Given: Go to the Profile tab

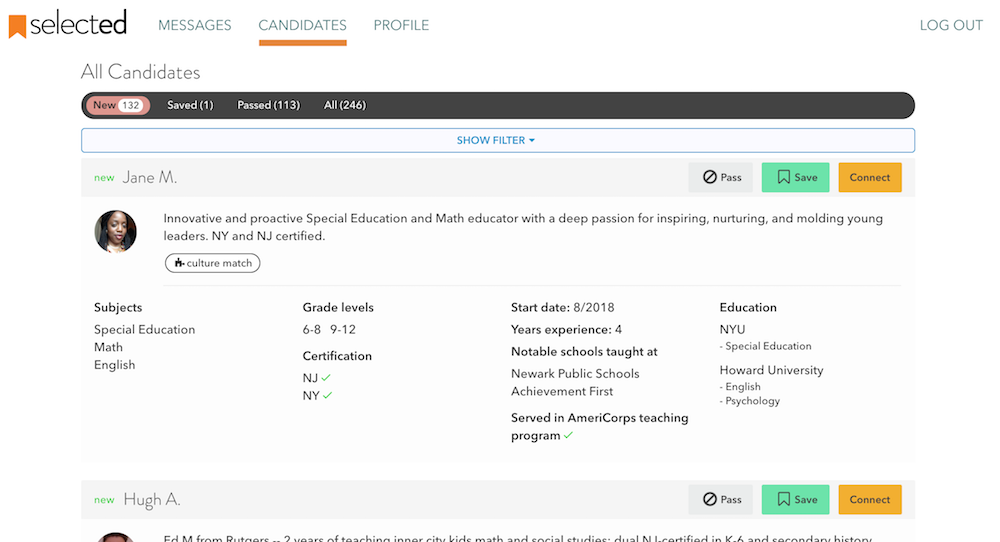Looking at the screenshot, I should [401, 26].
